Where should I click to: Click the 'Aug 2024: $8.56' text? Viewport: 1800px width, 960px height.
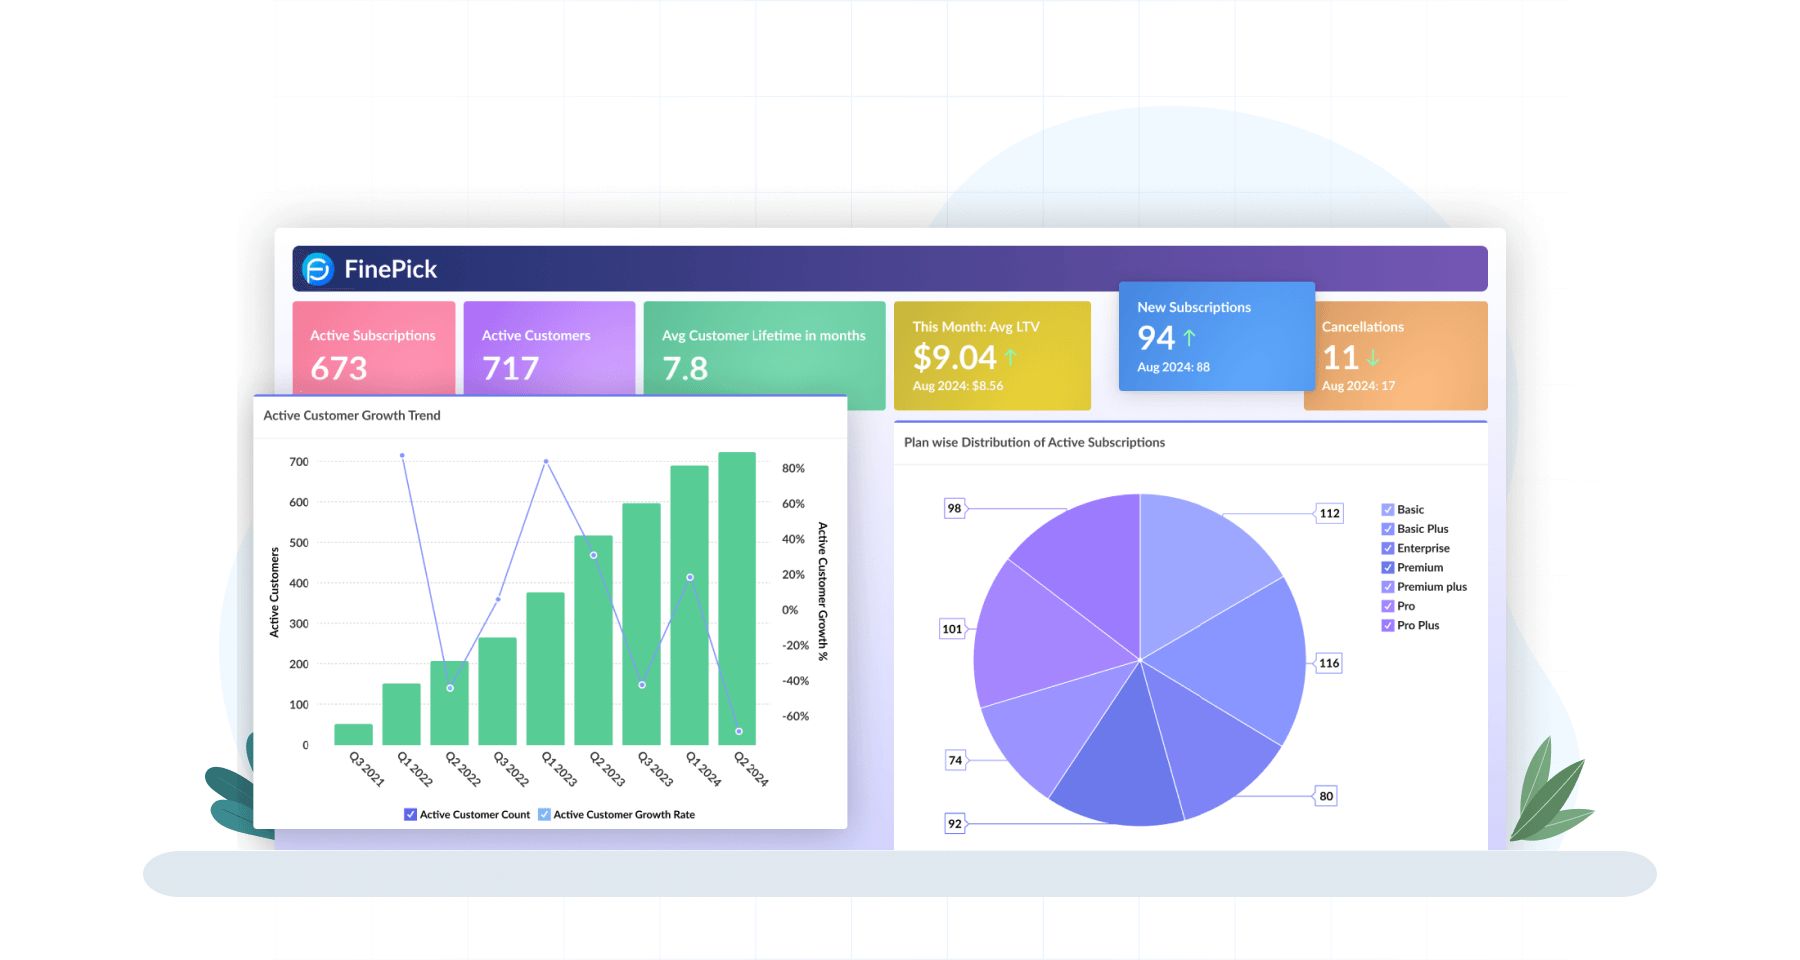tap(958, 386)
